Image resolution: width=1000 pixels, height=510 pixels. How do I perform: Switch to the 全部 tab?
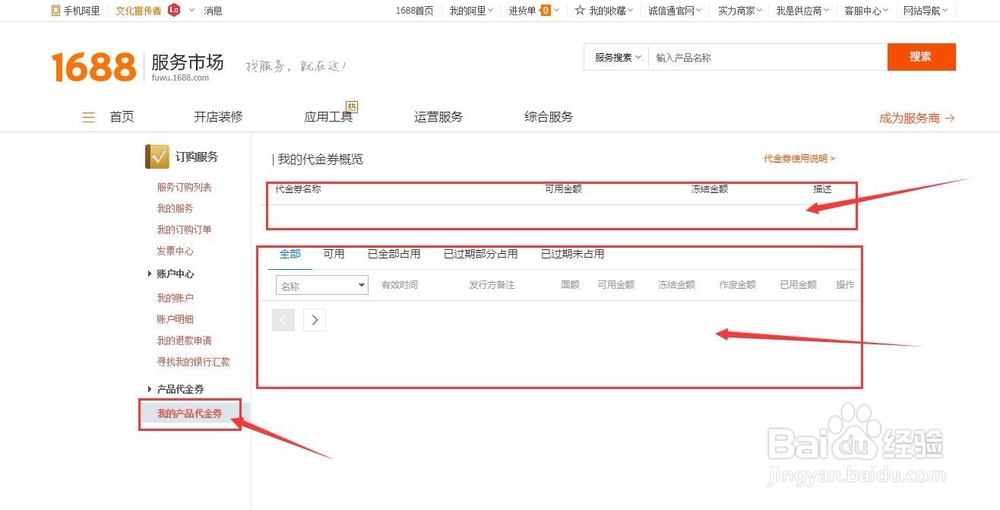pyautogui.click(x=290, y=254)
